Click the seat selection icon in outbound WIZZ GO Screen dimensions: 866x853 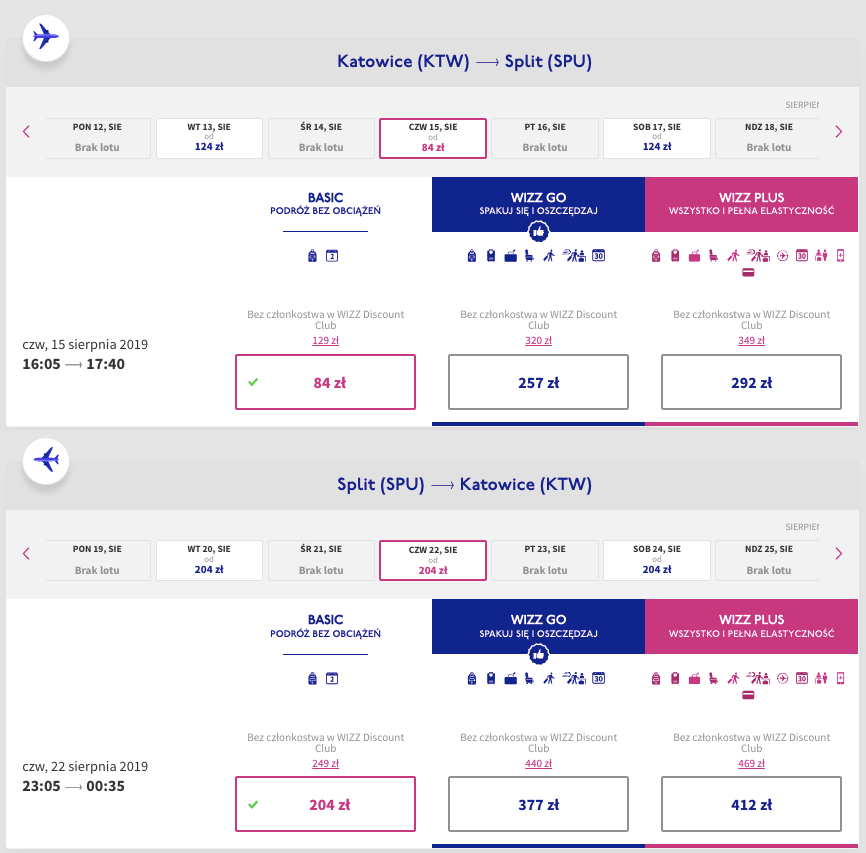point(529,256)
